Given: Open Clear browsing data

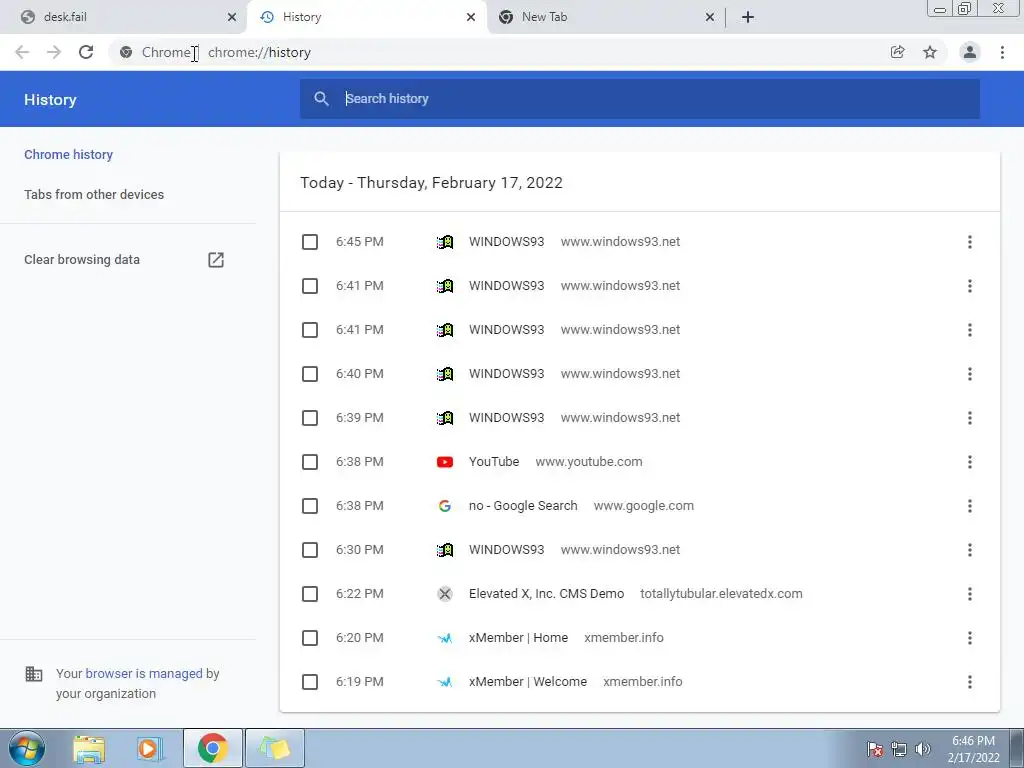Looking at the screenshot, I should point(82,260).
